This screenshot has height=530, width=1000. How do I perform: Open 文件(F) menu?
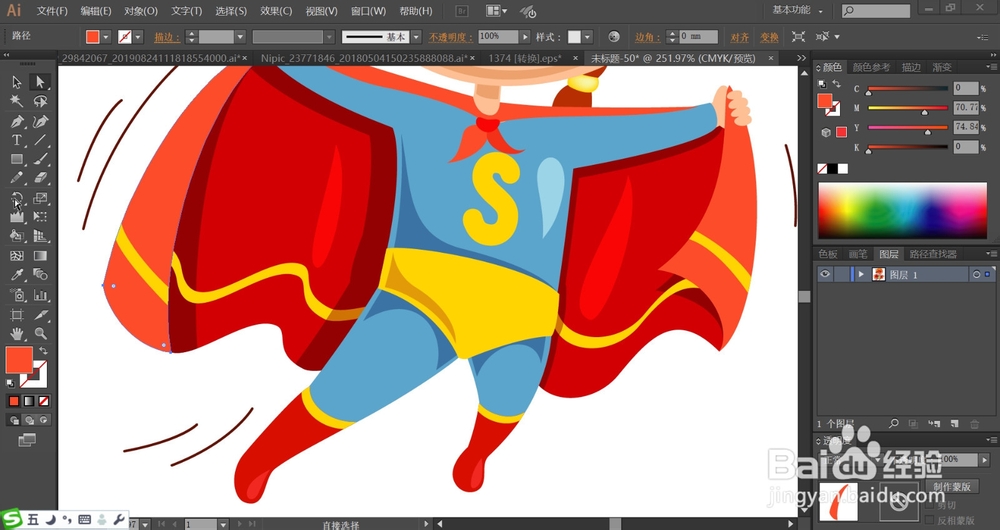coord(52,11)
